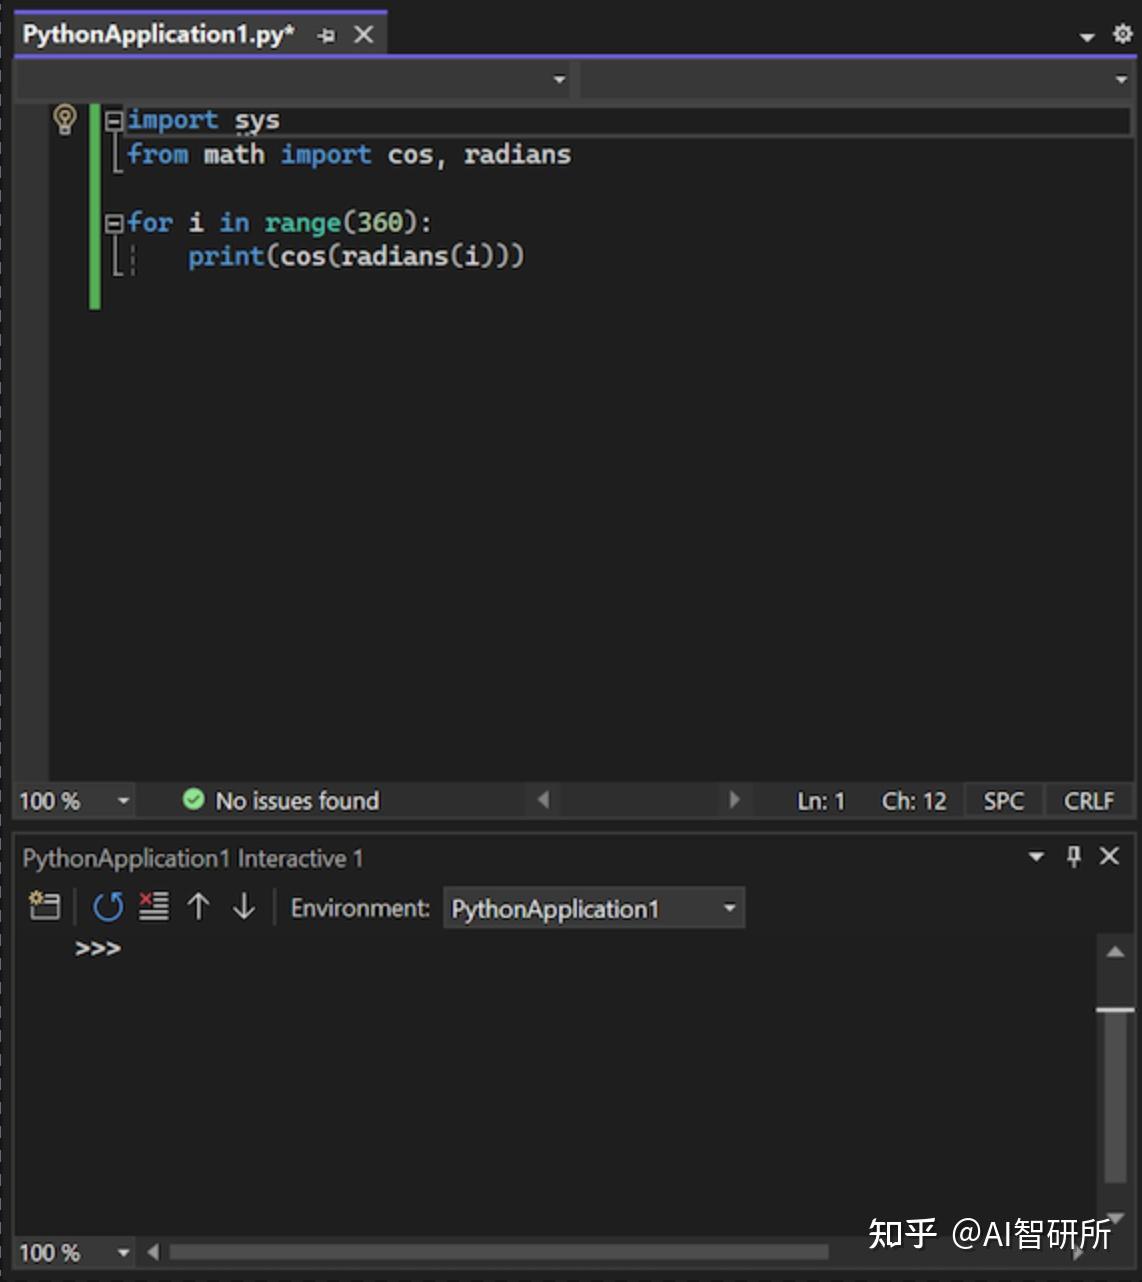Viewport: 1142px width, 1282px height.
Task: Click the history next down-arrow icon
Action: point(243,908)
